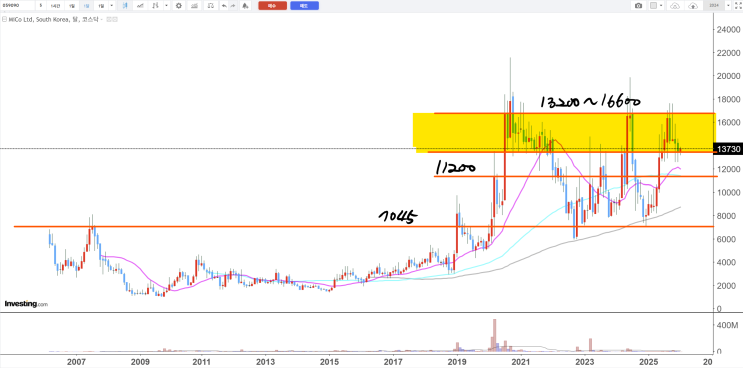Viewport: 743px width, 368px height.
Task: Select the yellow highlighted rectangle zone
Action: pyautogui.click(x=564, y=133)
